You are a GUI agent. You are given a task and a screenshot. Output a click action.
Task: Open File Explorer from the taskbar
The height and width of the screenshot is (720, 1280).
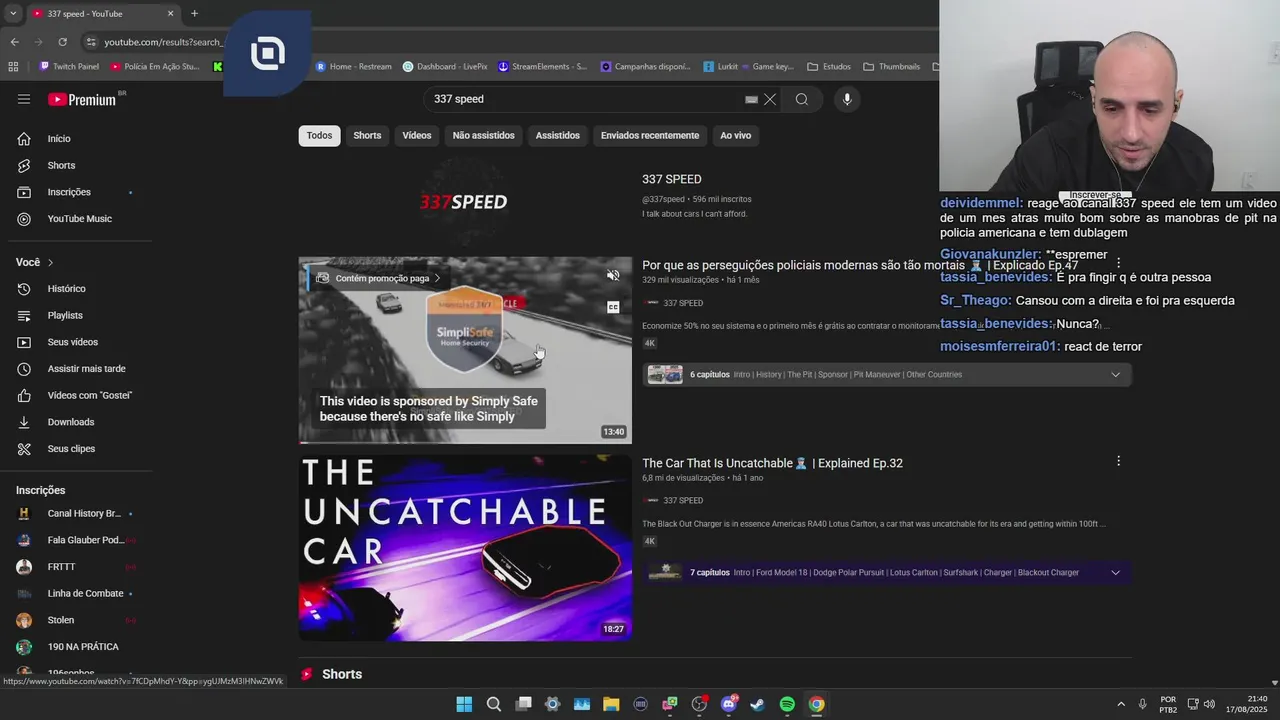coord(611,704)
